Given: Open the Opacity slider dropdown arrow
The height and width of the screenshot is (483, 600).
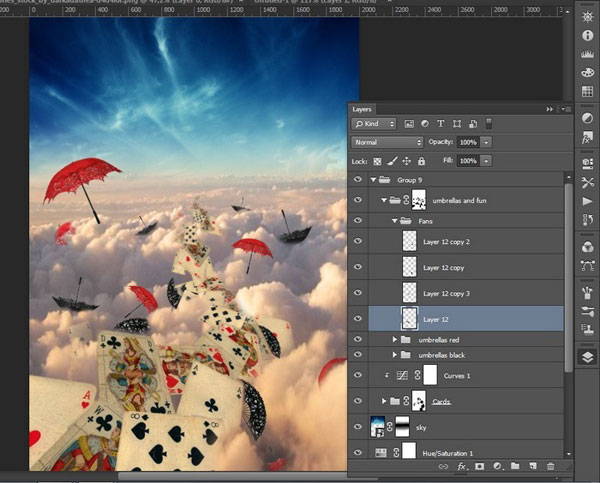Looking at the screenshot, I should tap(486, 142).
